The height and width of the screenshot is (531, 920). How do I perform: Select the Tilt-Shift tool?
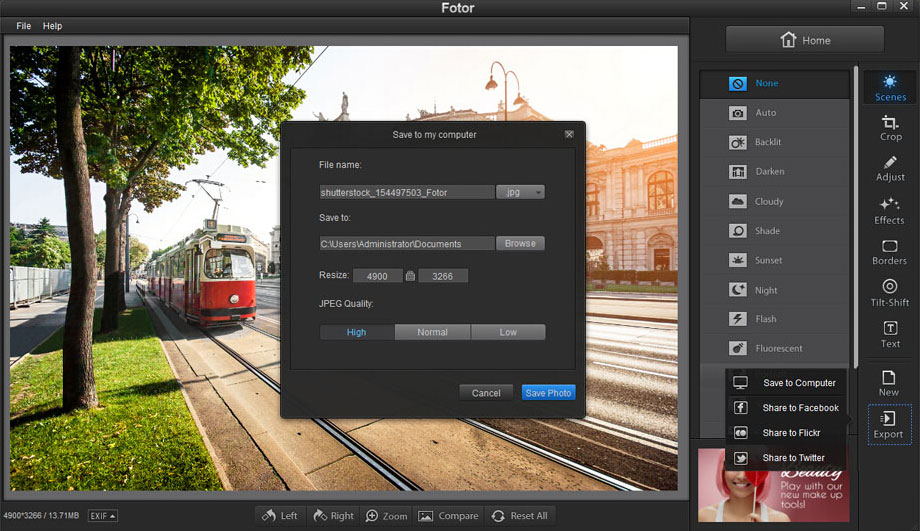pyautogui.click(x=889, y=293)
